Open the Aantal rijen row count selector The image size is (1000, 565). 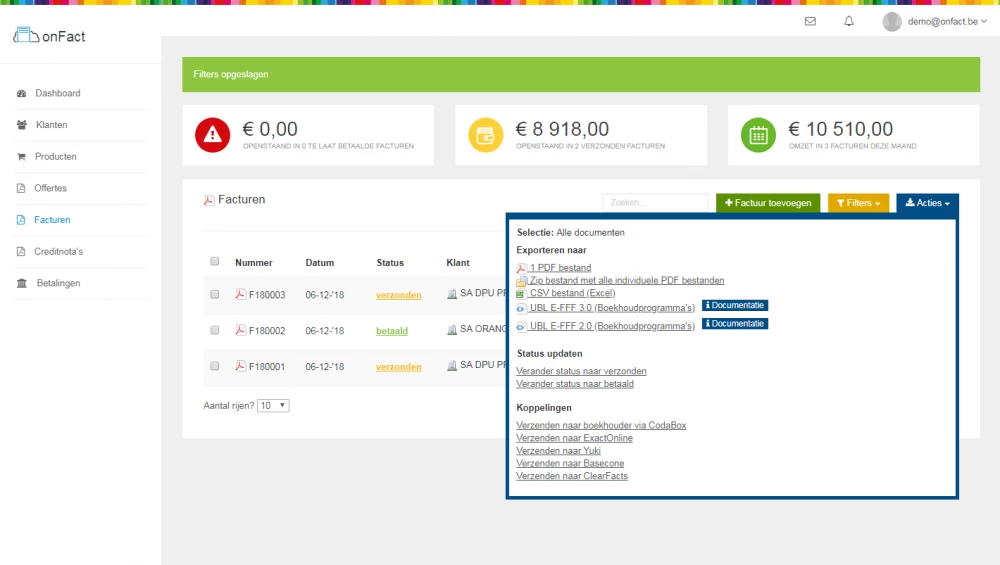(x=273, y=406)
